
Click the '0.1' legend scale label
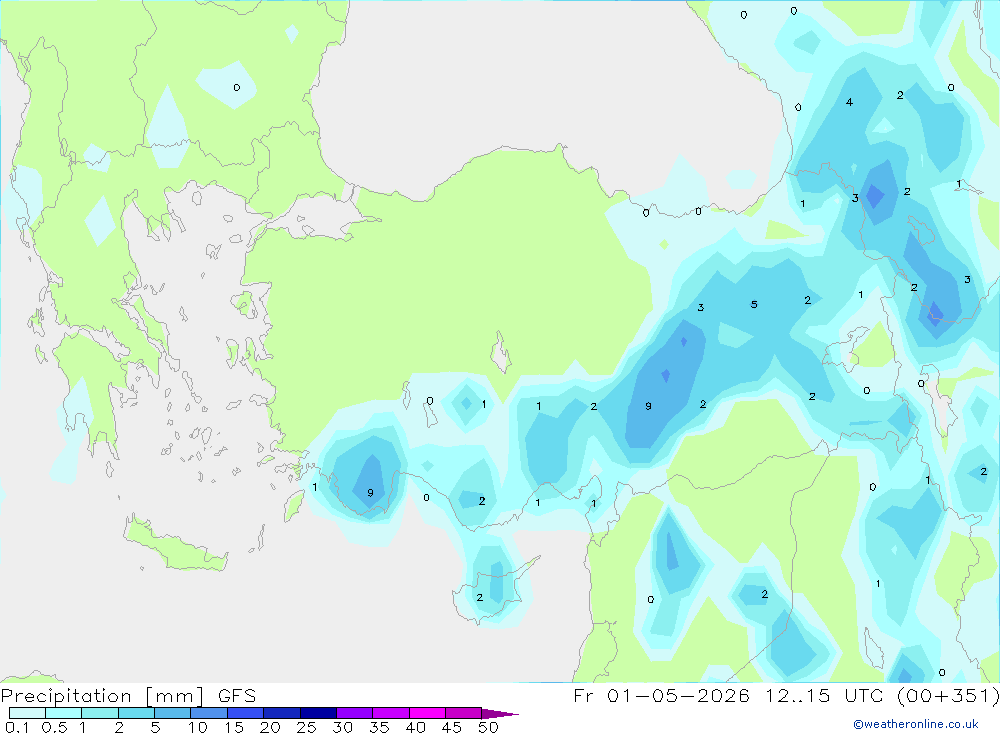point(17,727)
